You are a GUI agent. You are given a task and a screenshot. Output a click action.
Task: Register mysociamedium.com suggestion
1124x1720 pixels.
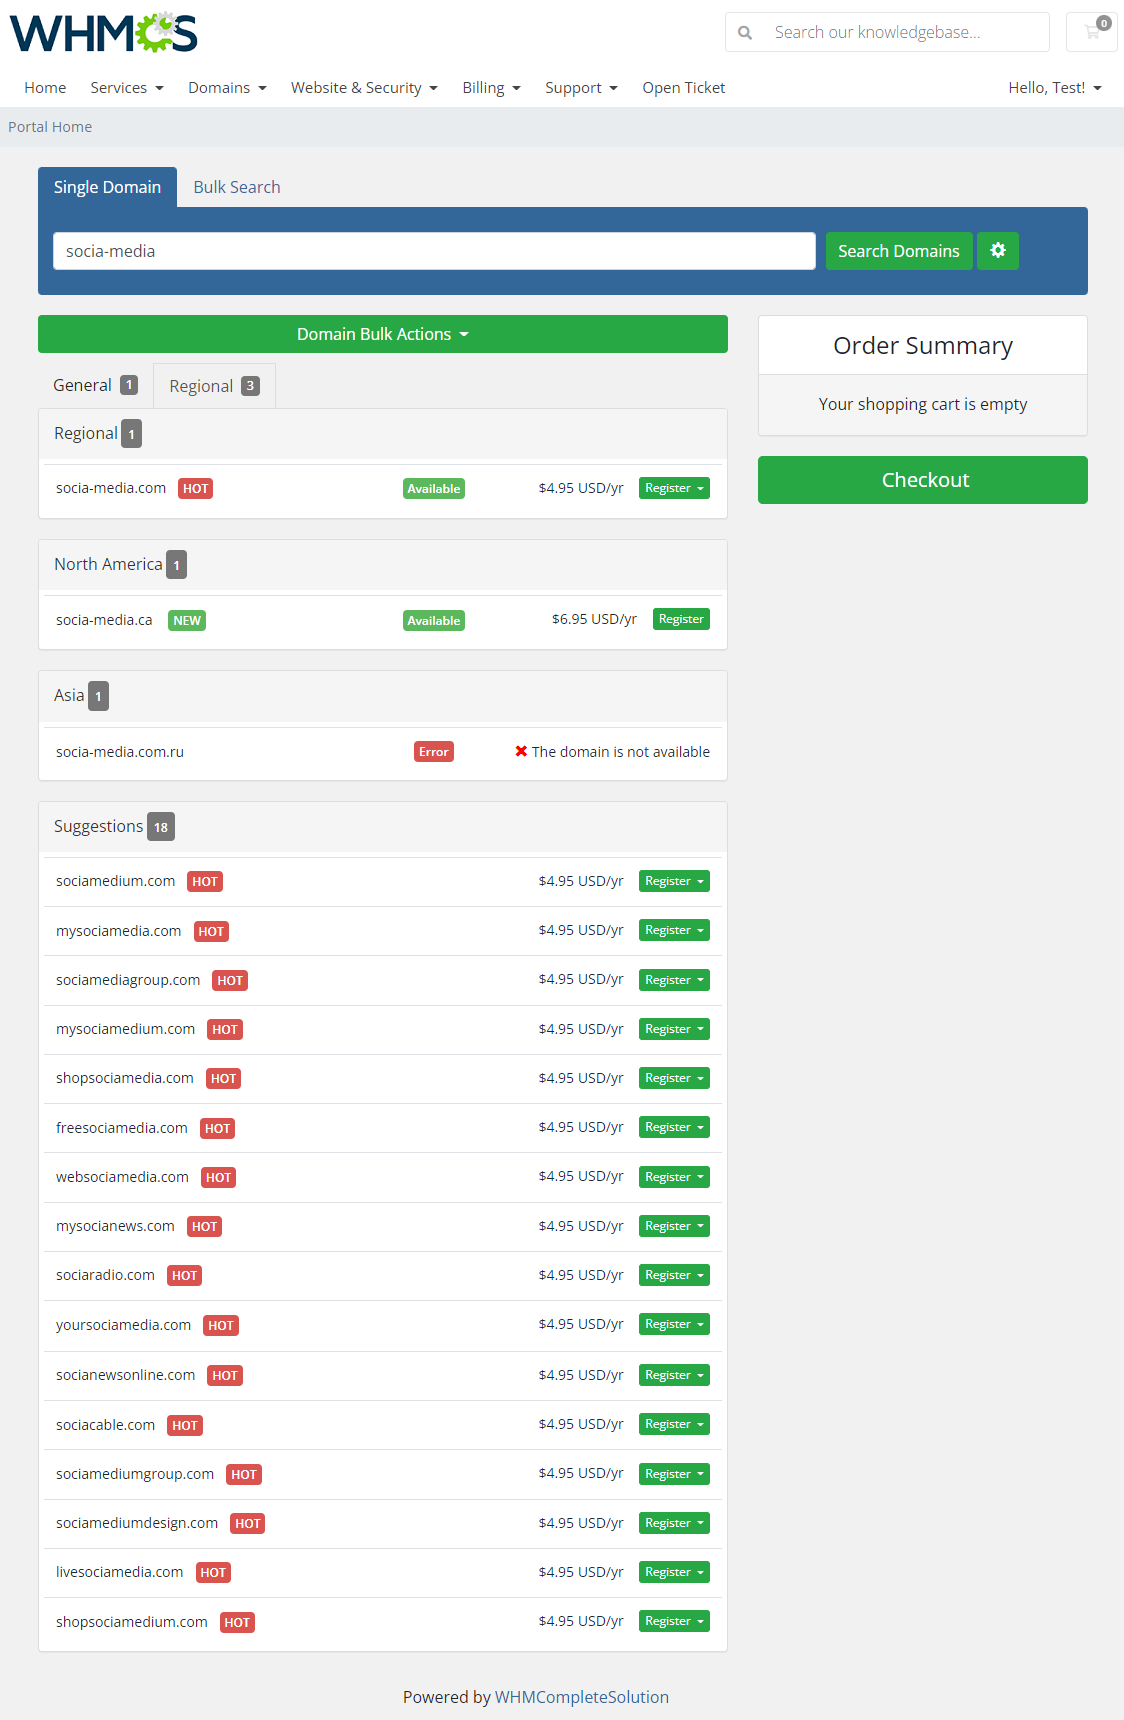point(674,1029)
